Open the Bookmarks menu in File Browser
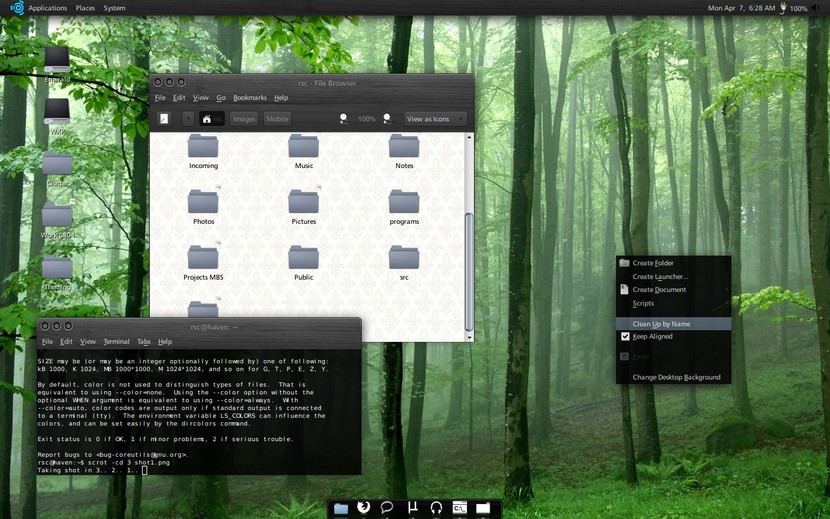This screenshot has height=519, width=830. click(250, 98)
